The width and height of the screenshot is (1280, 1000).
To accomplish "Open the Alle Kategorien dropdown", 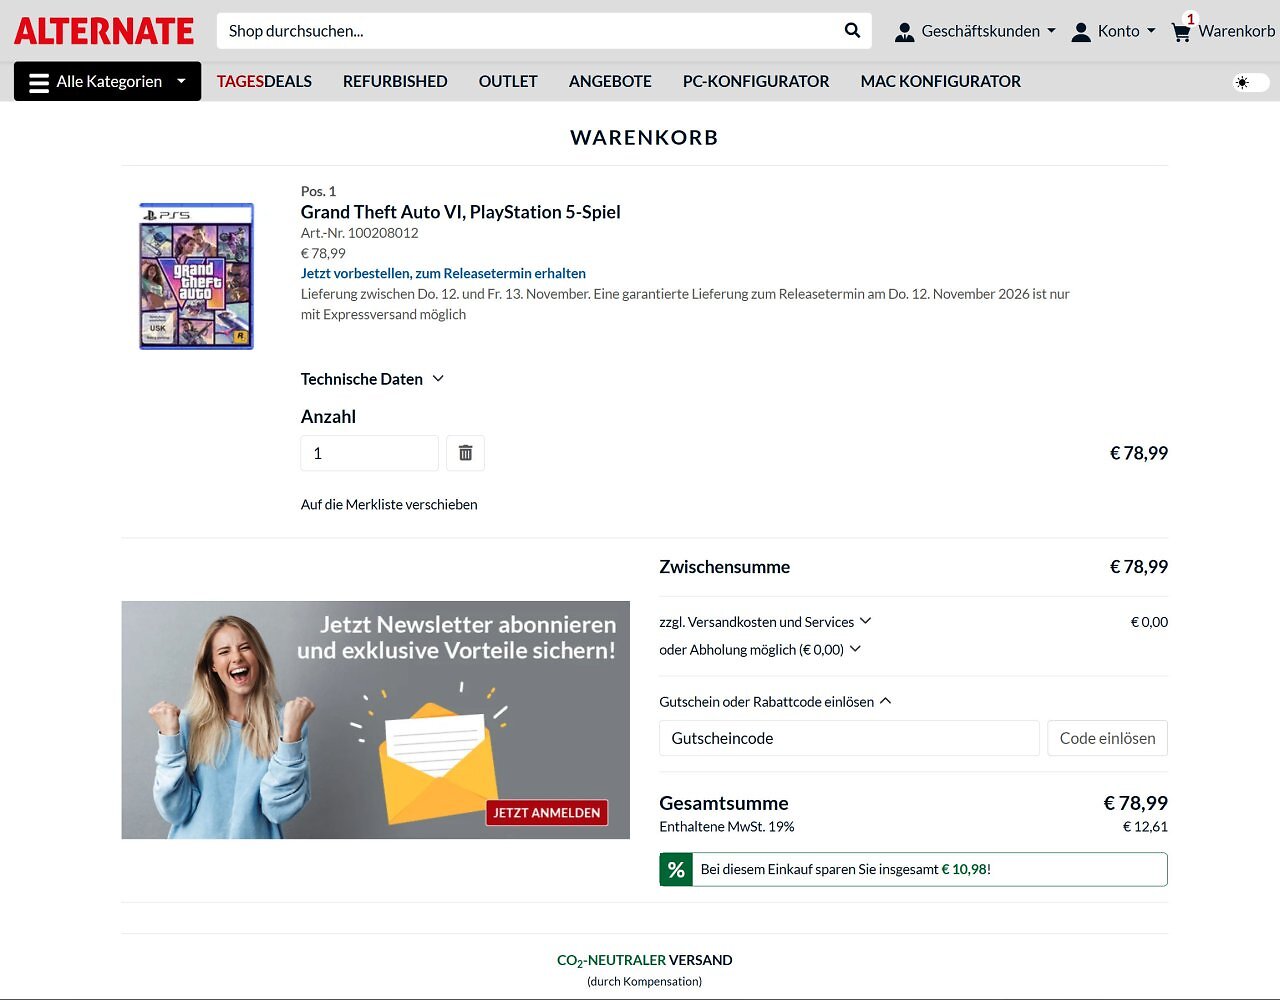I will click(107, 82).
